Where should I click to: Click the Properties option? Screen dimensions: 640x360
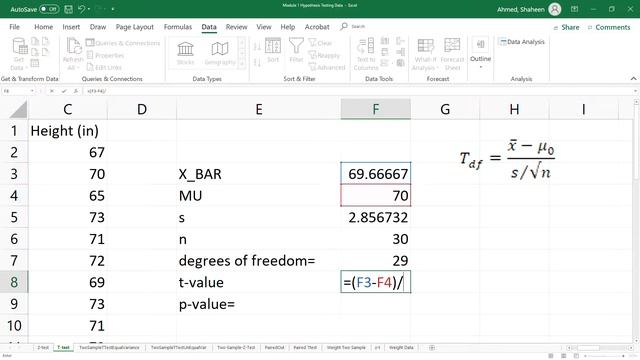pos(105,55)
